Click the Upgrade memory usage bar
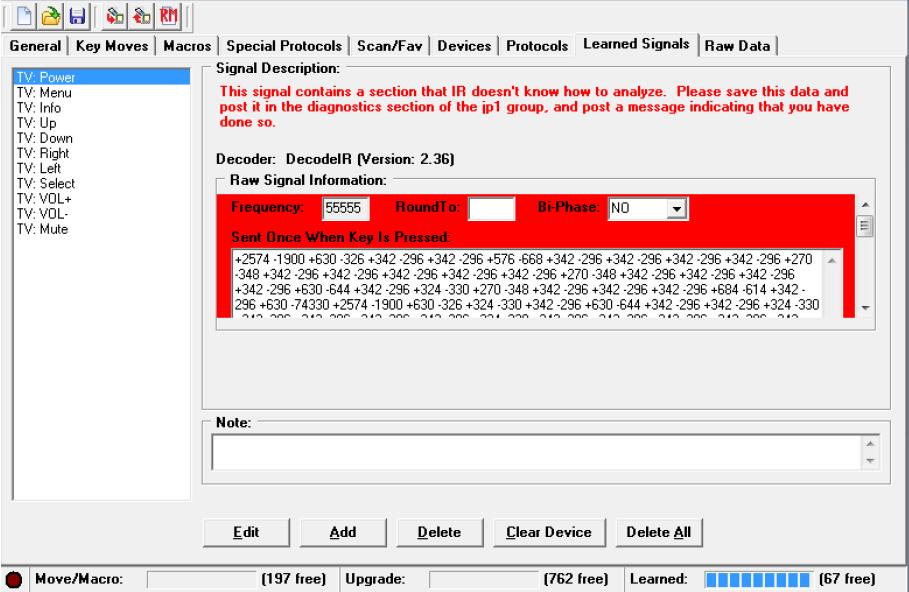 483,579
